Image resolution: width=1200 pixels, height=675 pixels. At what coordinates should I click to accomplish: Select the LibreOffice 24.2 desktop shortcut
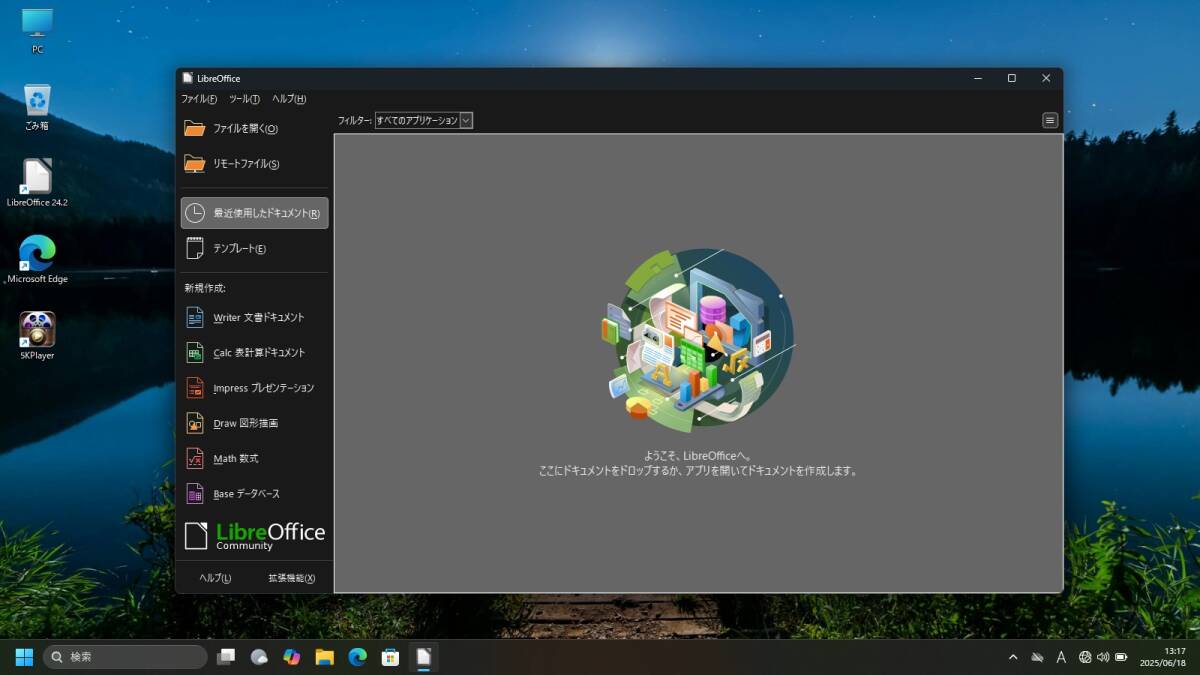point(37,183)
